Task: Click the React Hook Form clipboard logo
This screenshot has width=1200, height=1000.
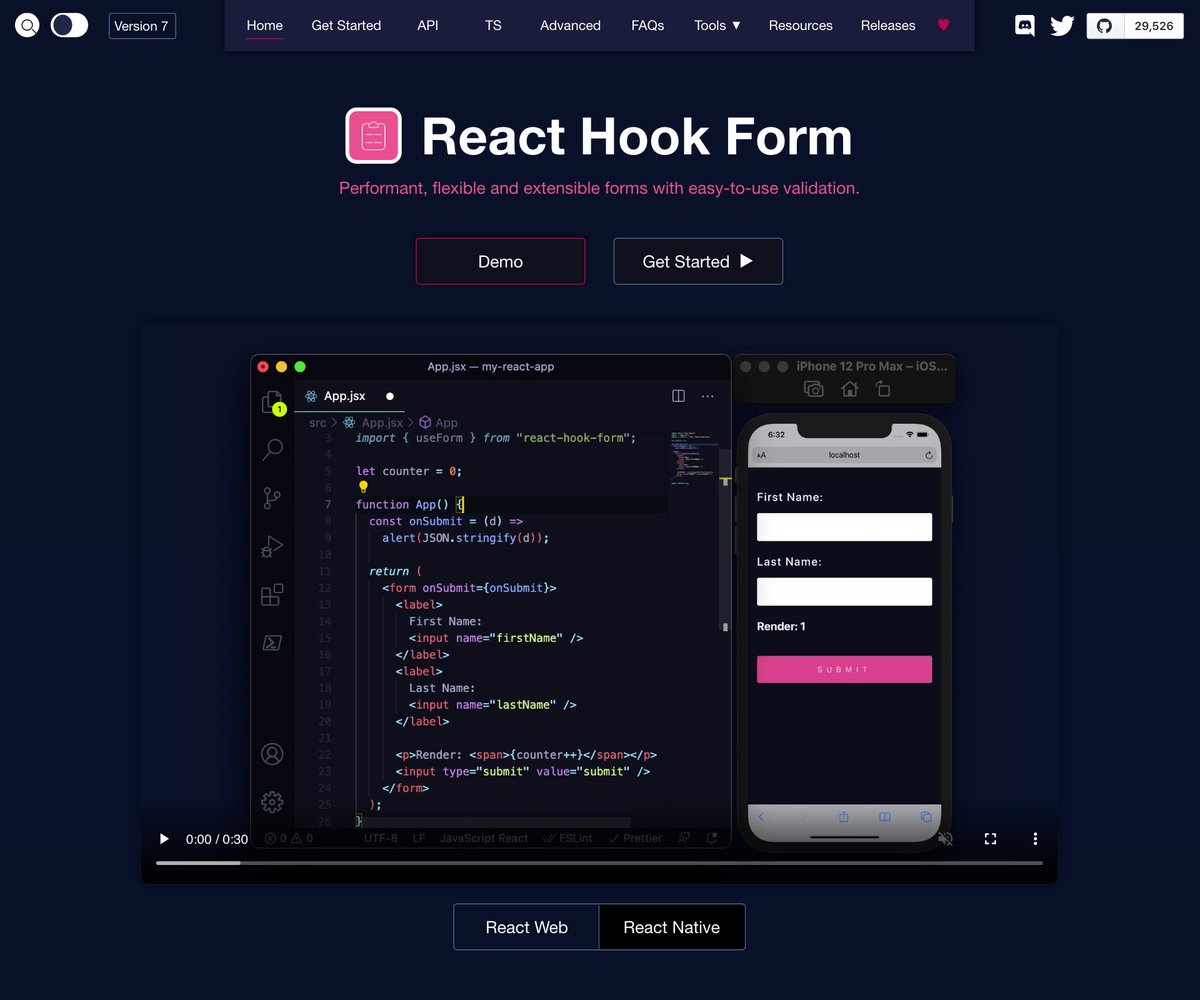Action: click(374, 136)
